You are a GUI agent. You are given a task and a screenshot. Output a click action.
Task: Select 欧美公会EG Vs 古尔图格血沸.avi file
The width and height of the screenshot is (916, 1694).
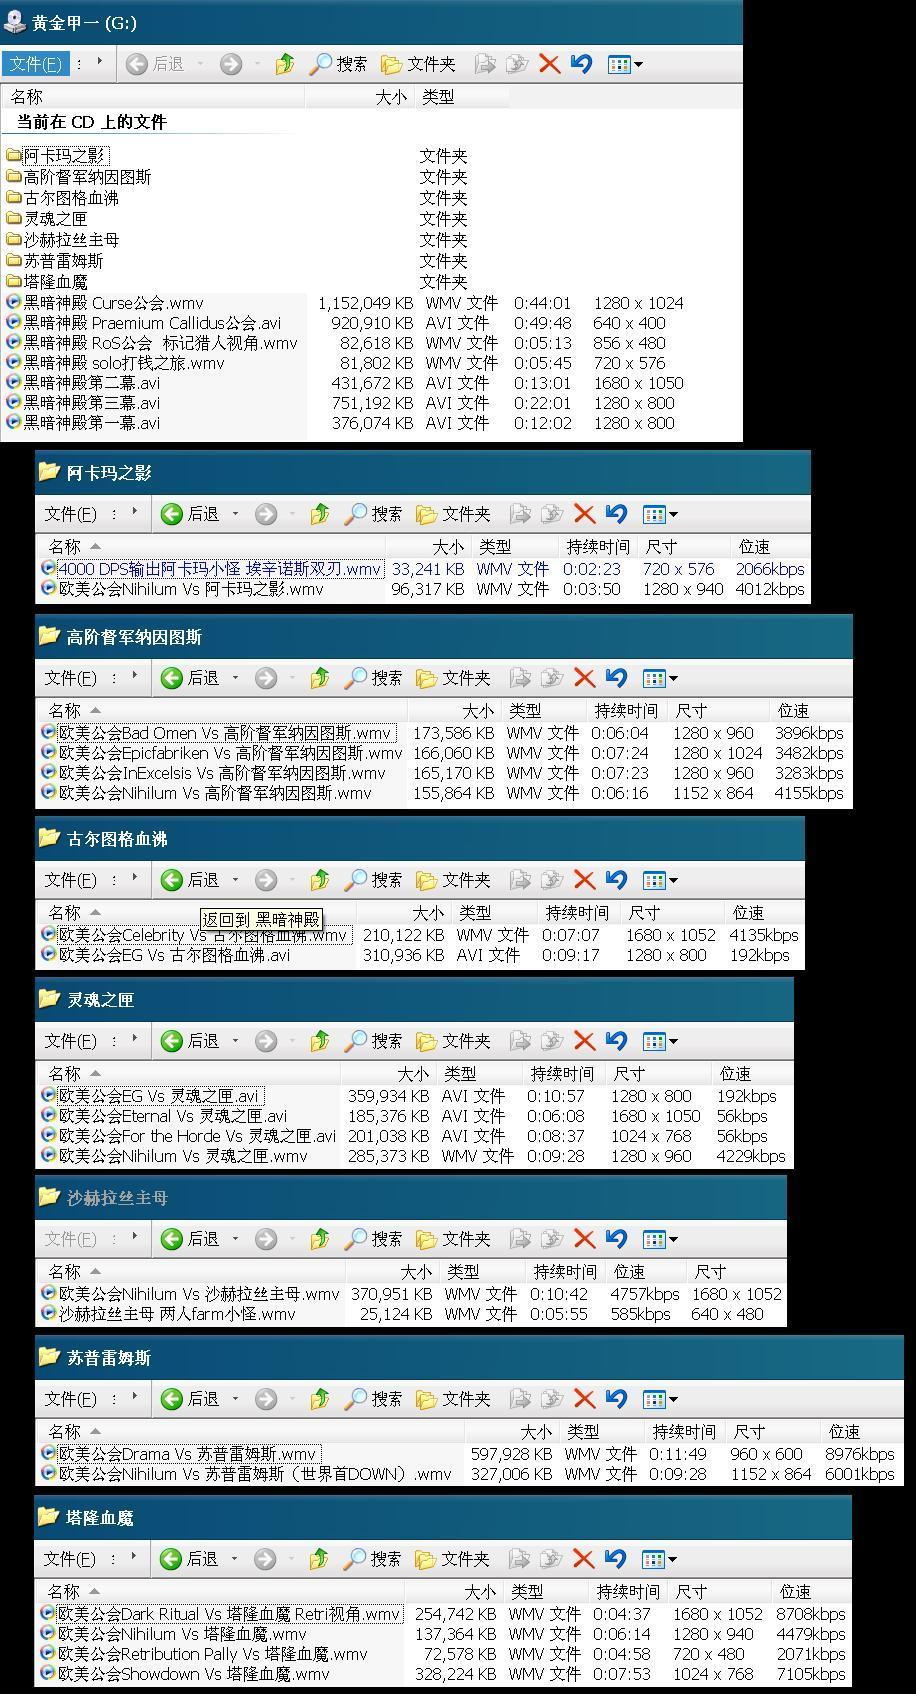click(174, 955)
